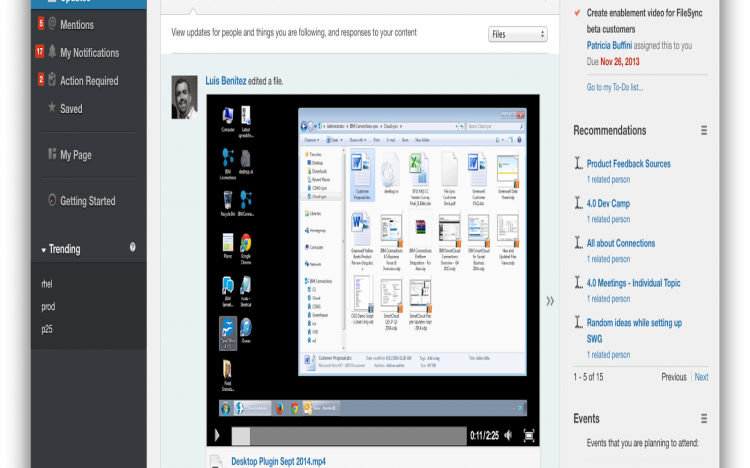Open Patricia Buffini profile link

[x=609, y=45]
